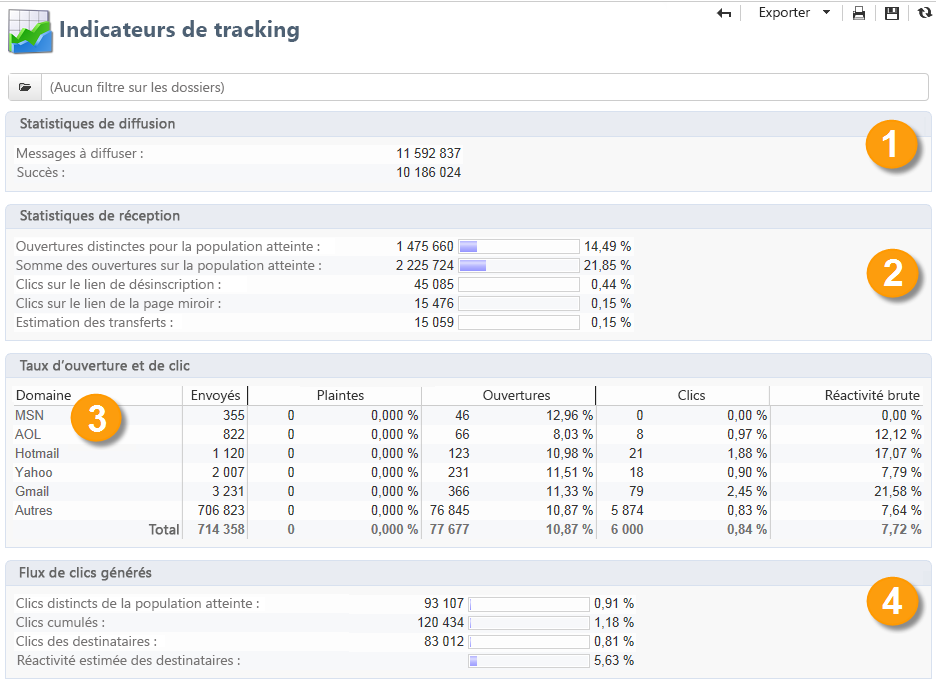Click the orange number 3 badge

(96, 419)
